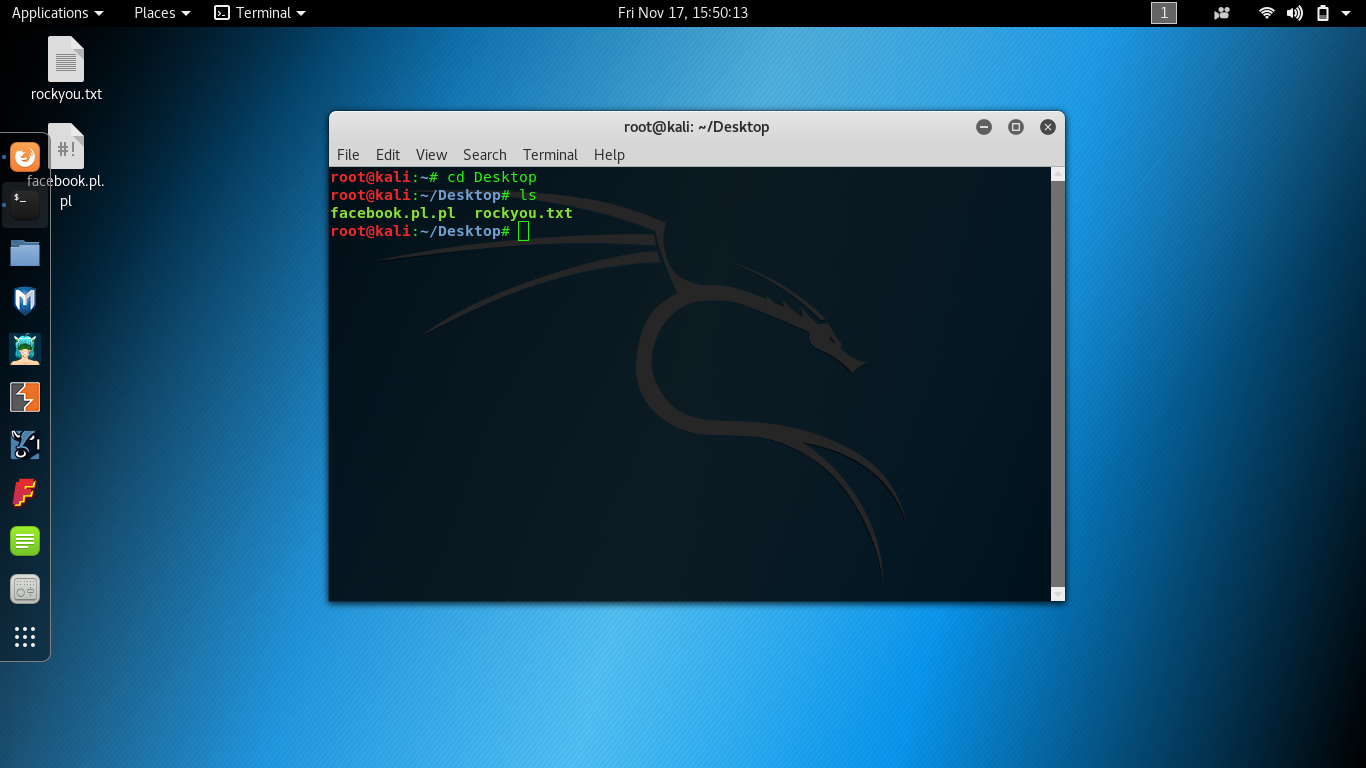Image resolution: width=1366 pixels, height=768 pixels.
Task: Launch Firefox from the dock
Action: click(25, 157)
